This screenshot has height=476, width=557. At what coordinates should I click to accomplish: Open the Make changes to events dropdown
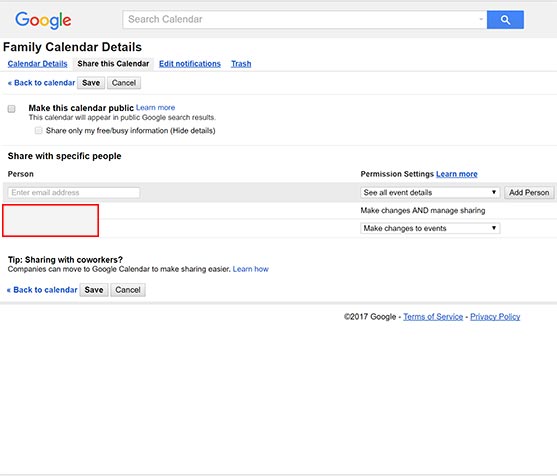click(x=430, y=228)
